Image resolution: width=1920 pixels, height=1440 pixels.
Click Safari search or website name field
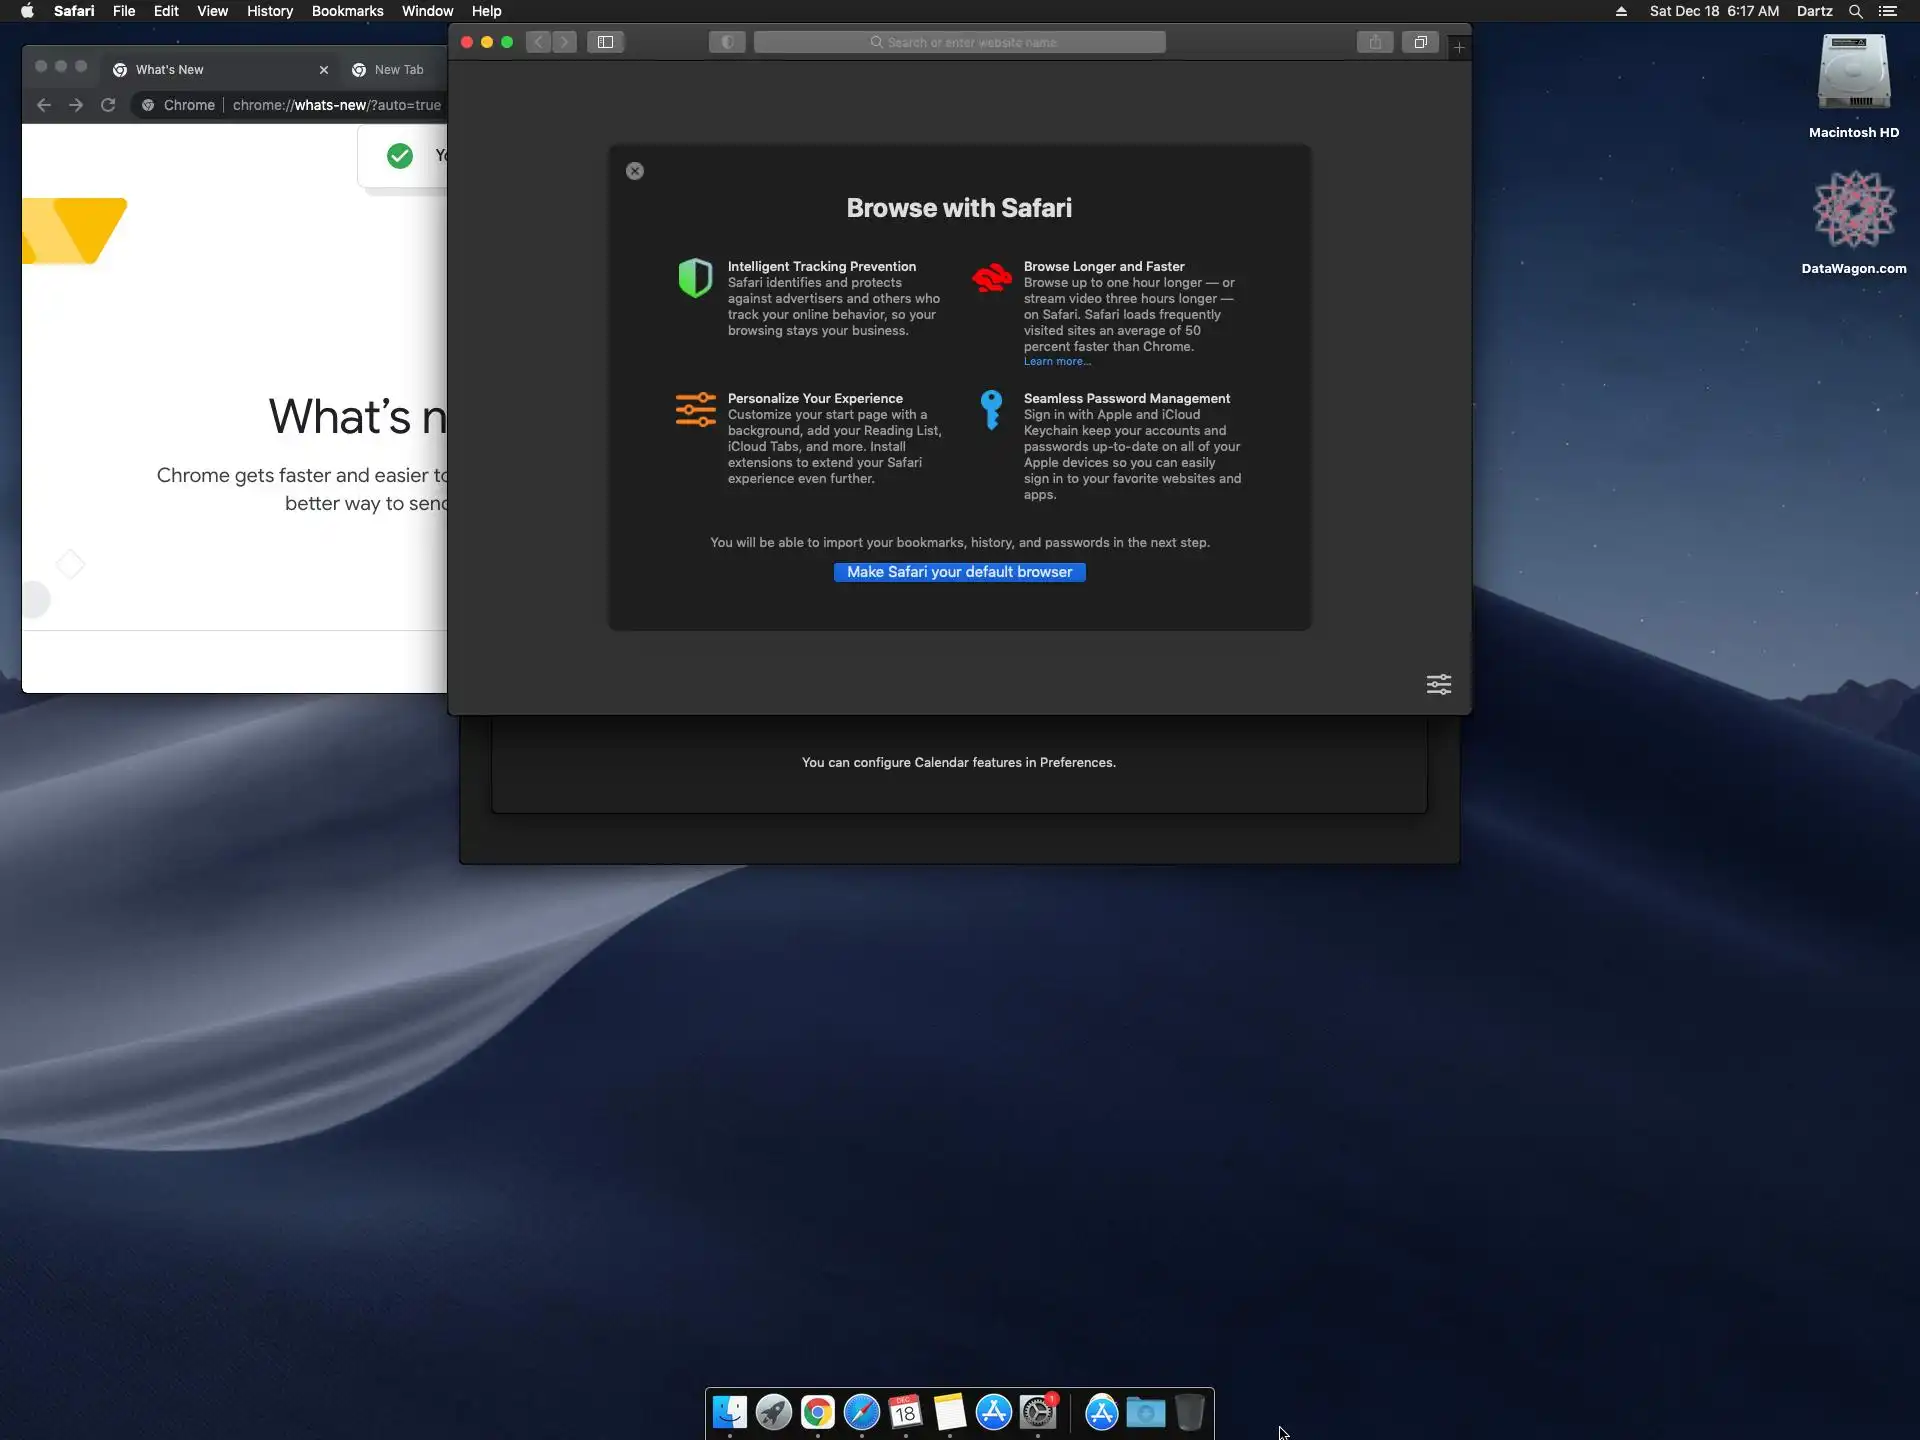point(960,42)
